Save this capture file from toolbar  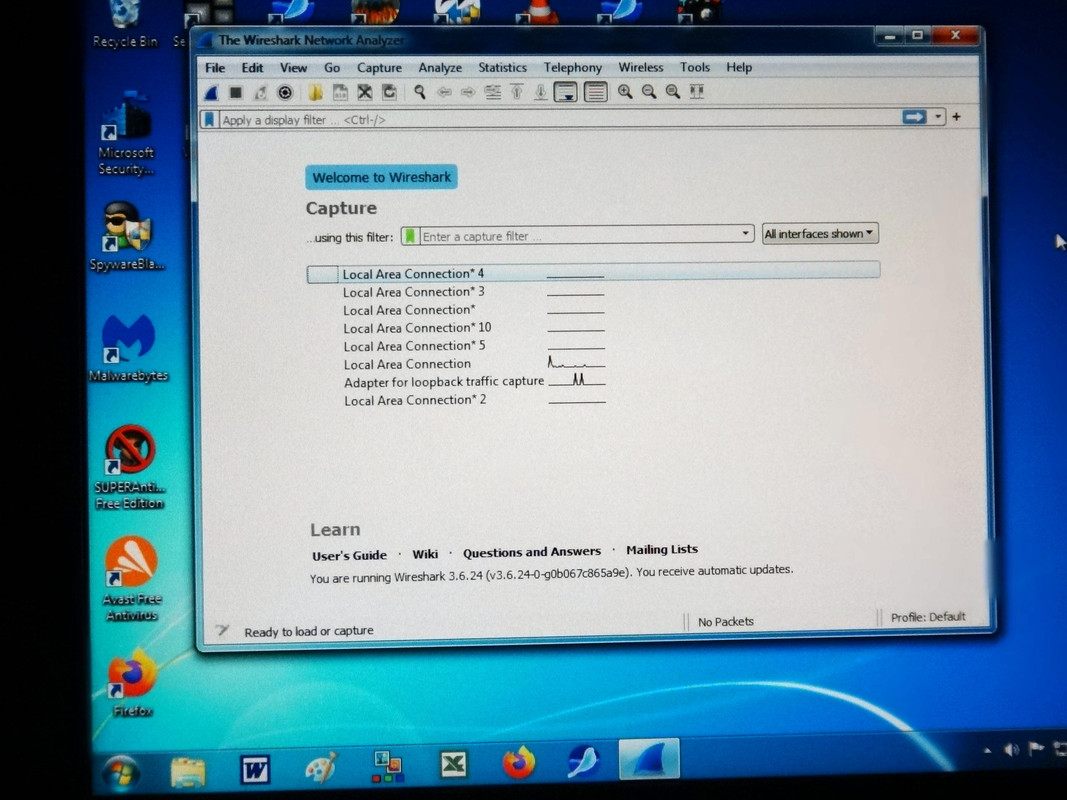point(340,92)
